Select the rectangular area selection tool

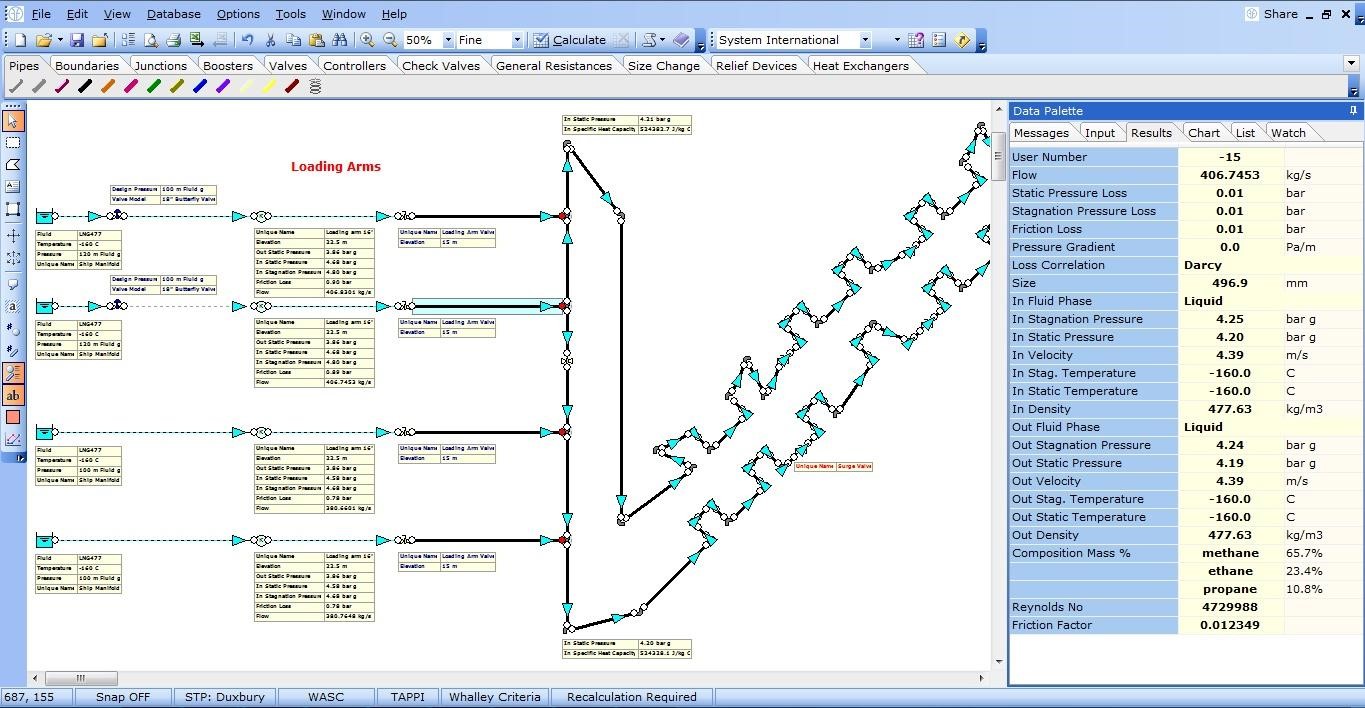[13, 143]
